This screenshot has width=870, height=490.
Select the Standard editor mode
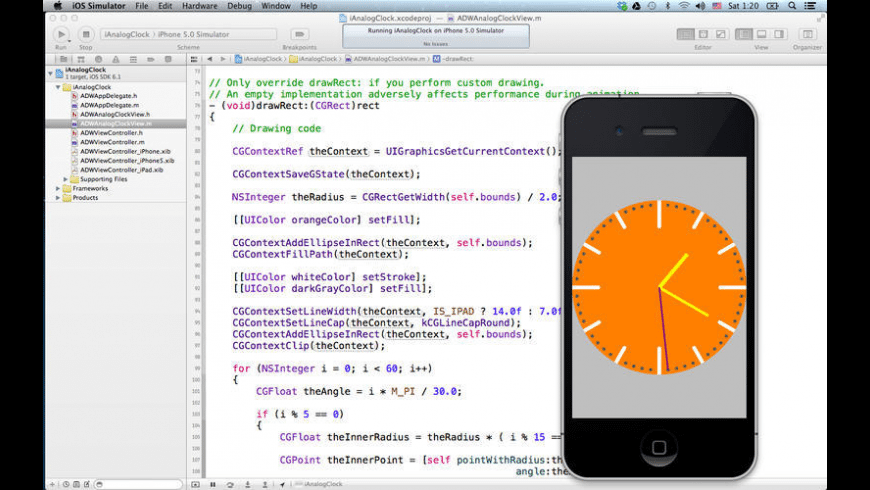point(685,34)
